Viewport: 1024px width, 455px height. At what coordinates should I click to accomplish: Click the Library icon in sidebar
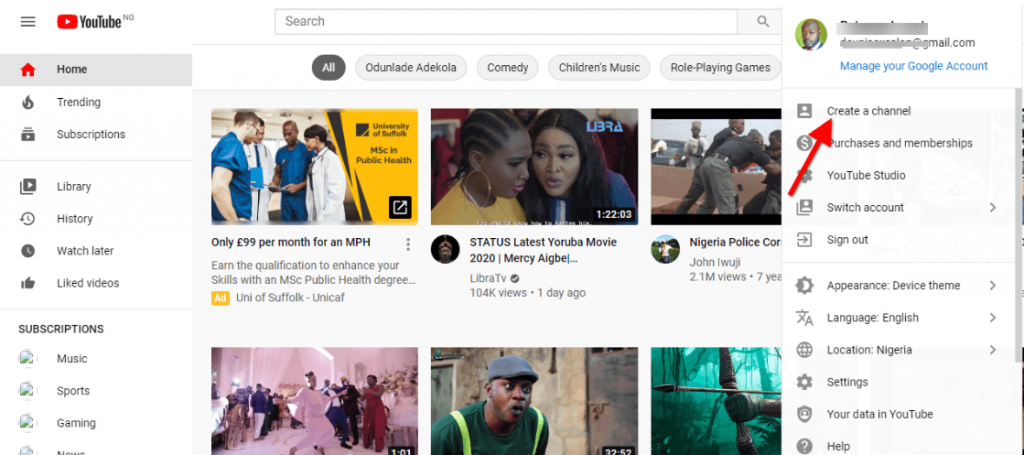pyautogui.click(x=28, y=187)
